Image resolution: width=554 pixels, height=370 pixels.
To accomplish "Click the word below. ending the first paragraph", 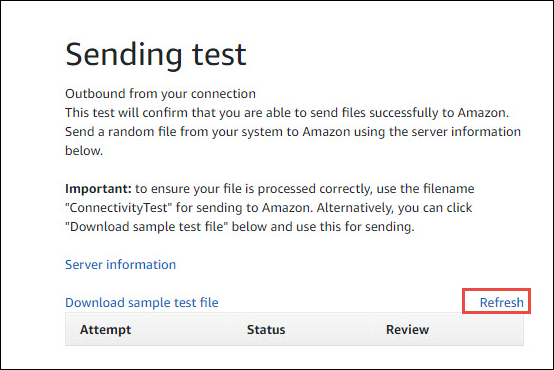I will click(84, 151).
